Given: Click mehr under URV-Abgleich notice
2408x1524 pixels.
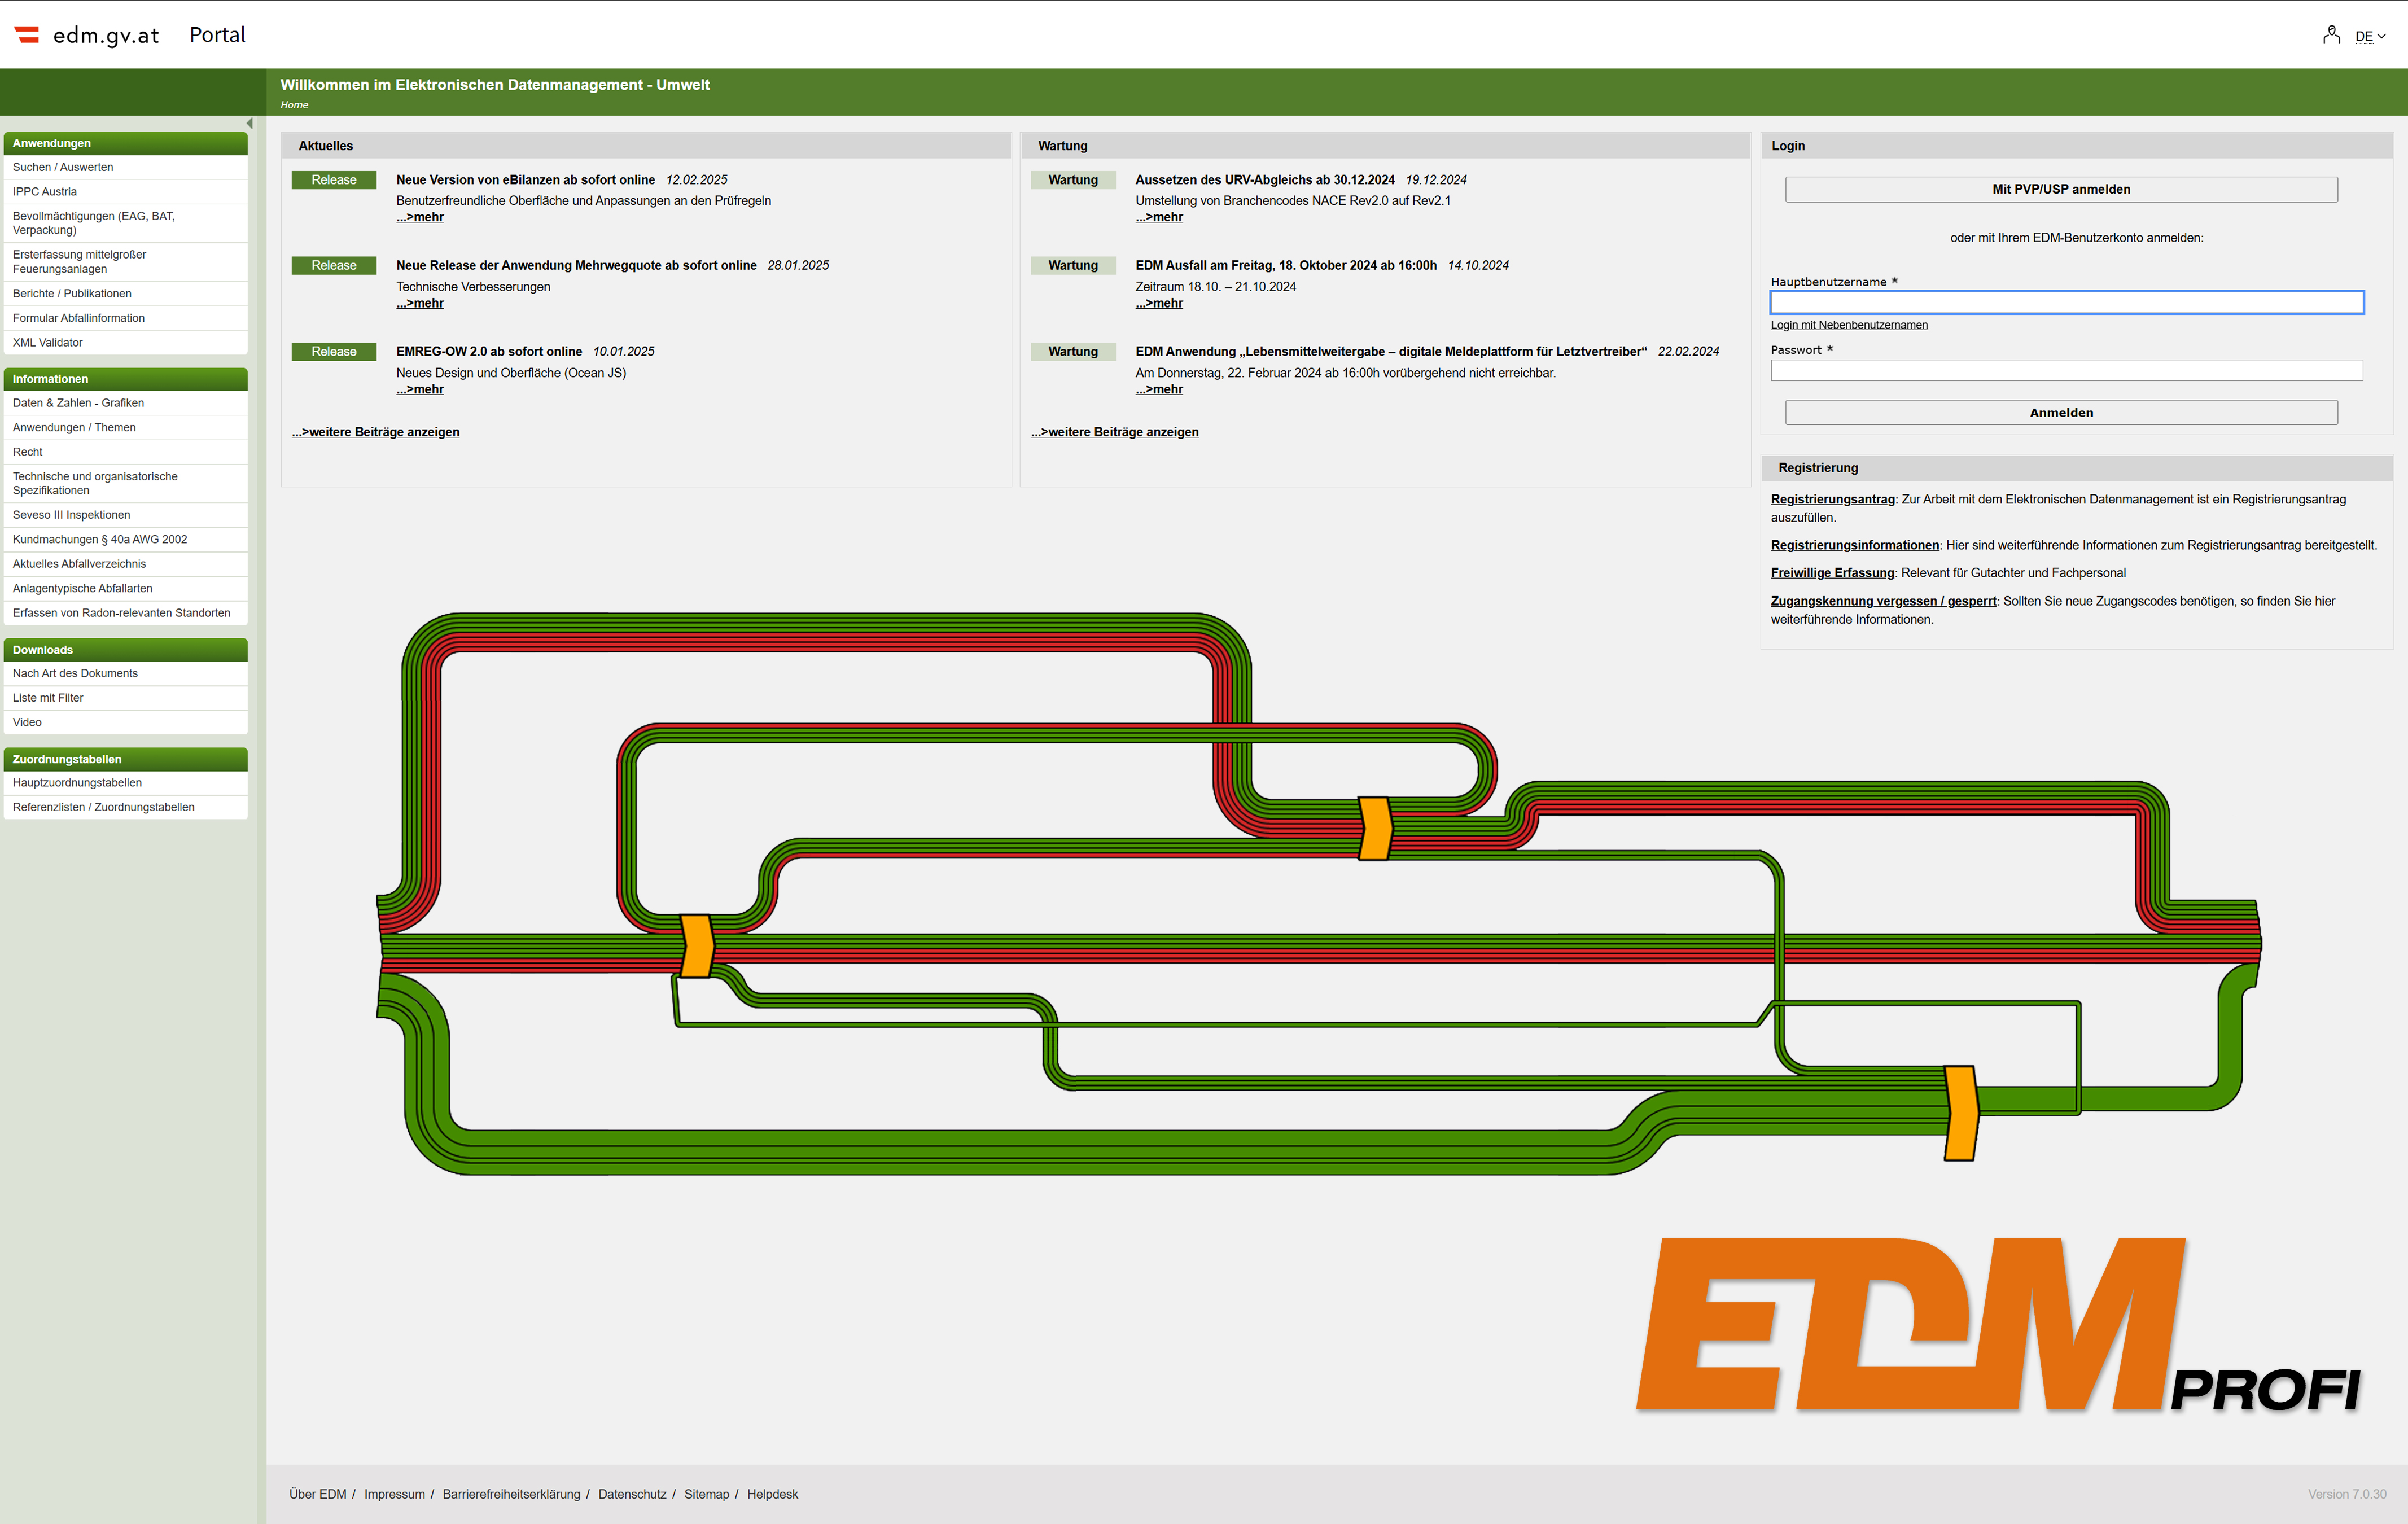Looking at the screenshot, I should coord(1159,217).
